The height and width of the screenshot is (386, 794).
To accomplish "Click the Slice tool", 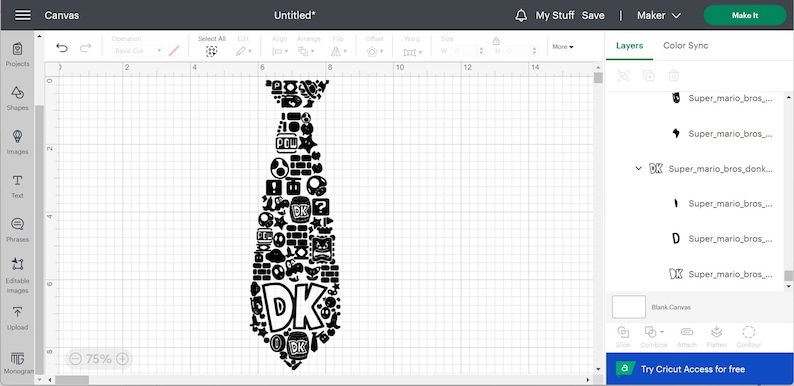I will 623,337.
